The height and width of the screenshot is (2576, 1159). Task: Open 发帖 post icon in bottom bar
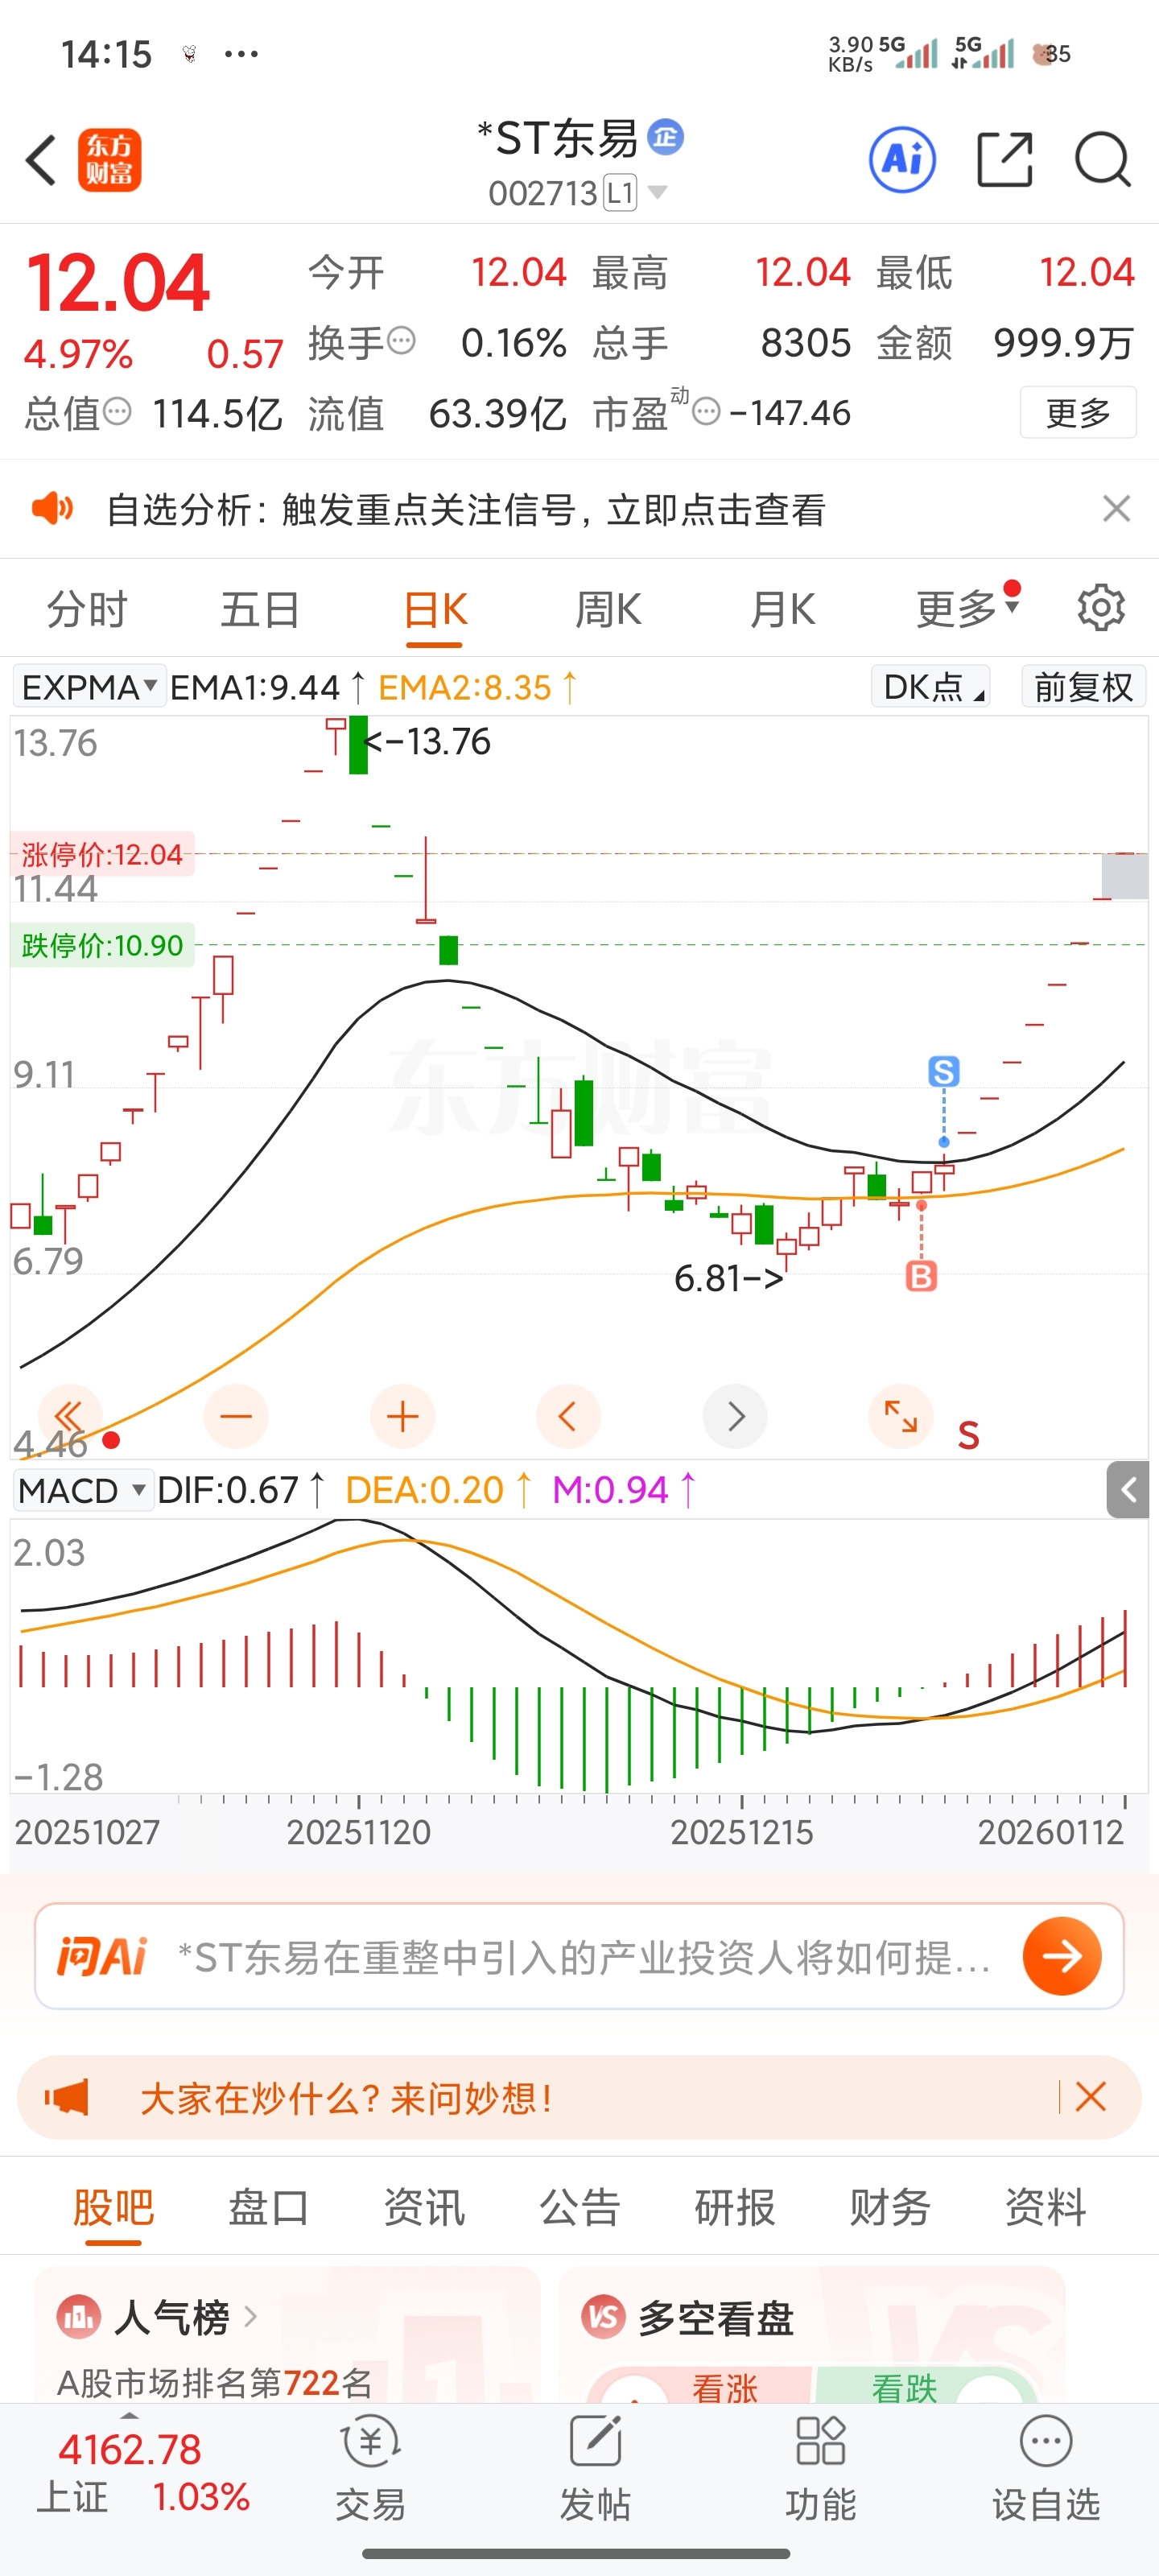tap(596, 2467)
